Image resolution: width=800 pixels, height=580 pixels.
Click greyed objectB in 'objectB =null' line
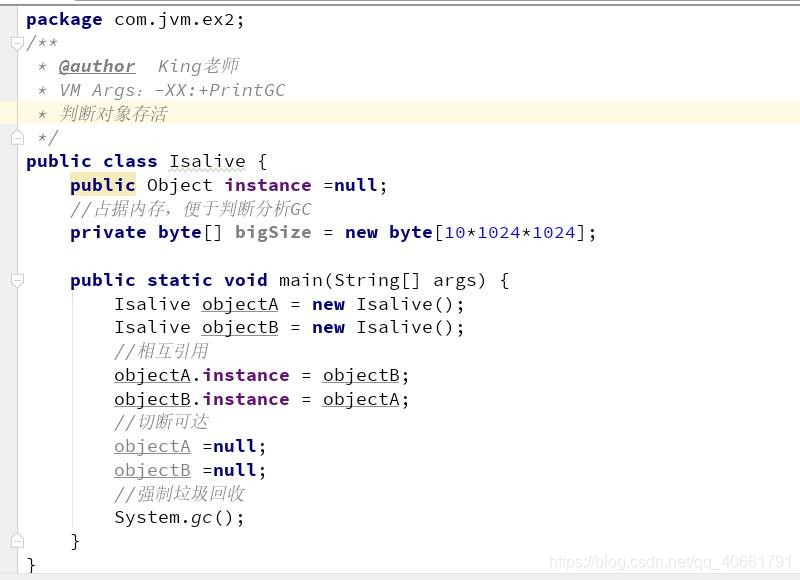[152, 470]
